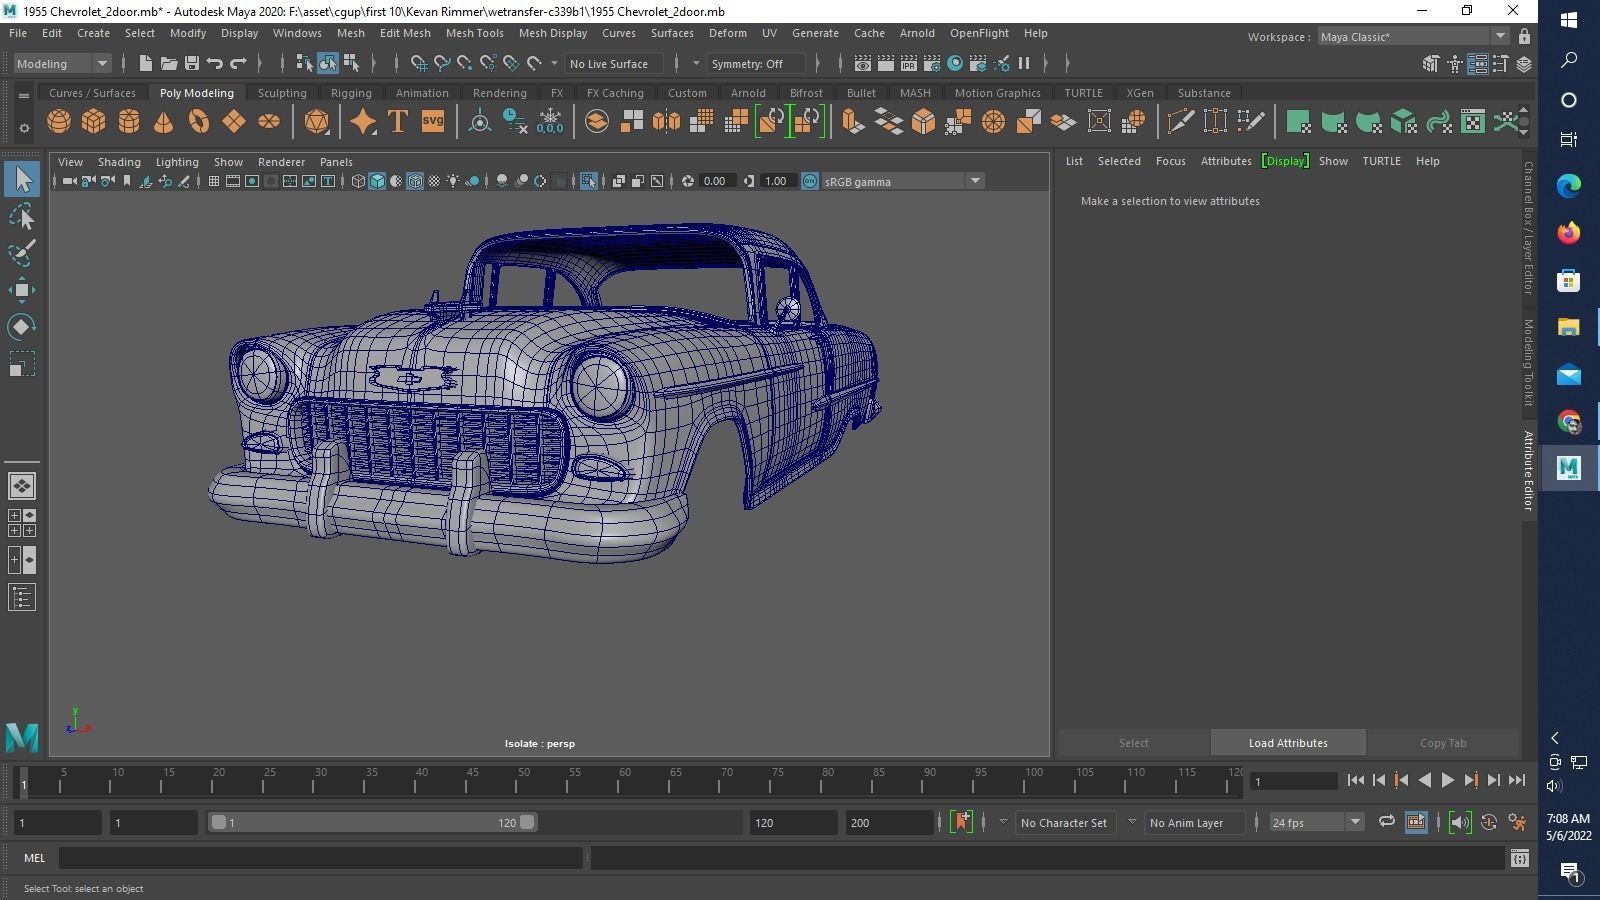Step forward one frame
Screen dimensions: 1600x900
pyautogui.click(x=1494, y=780)
